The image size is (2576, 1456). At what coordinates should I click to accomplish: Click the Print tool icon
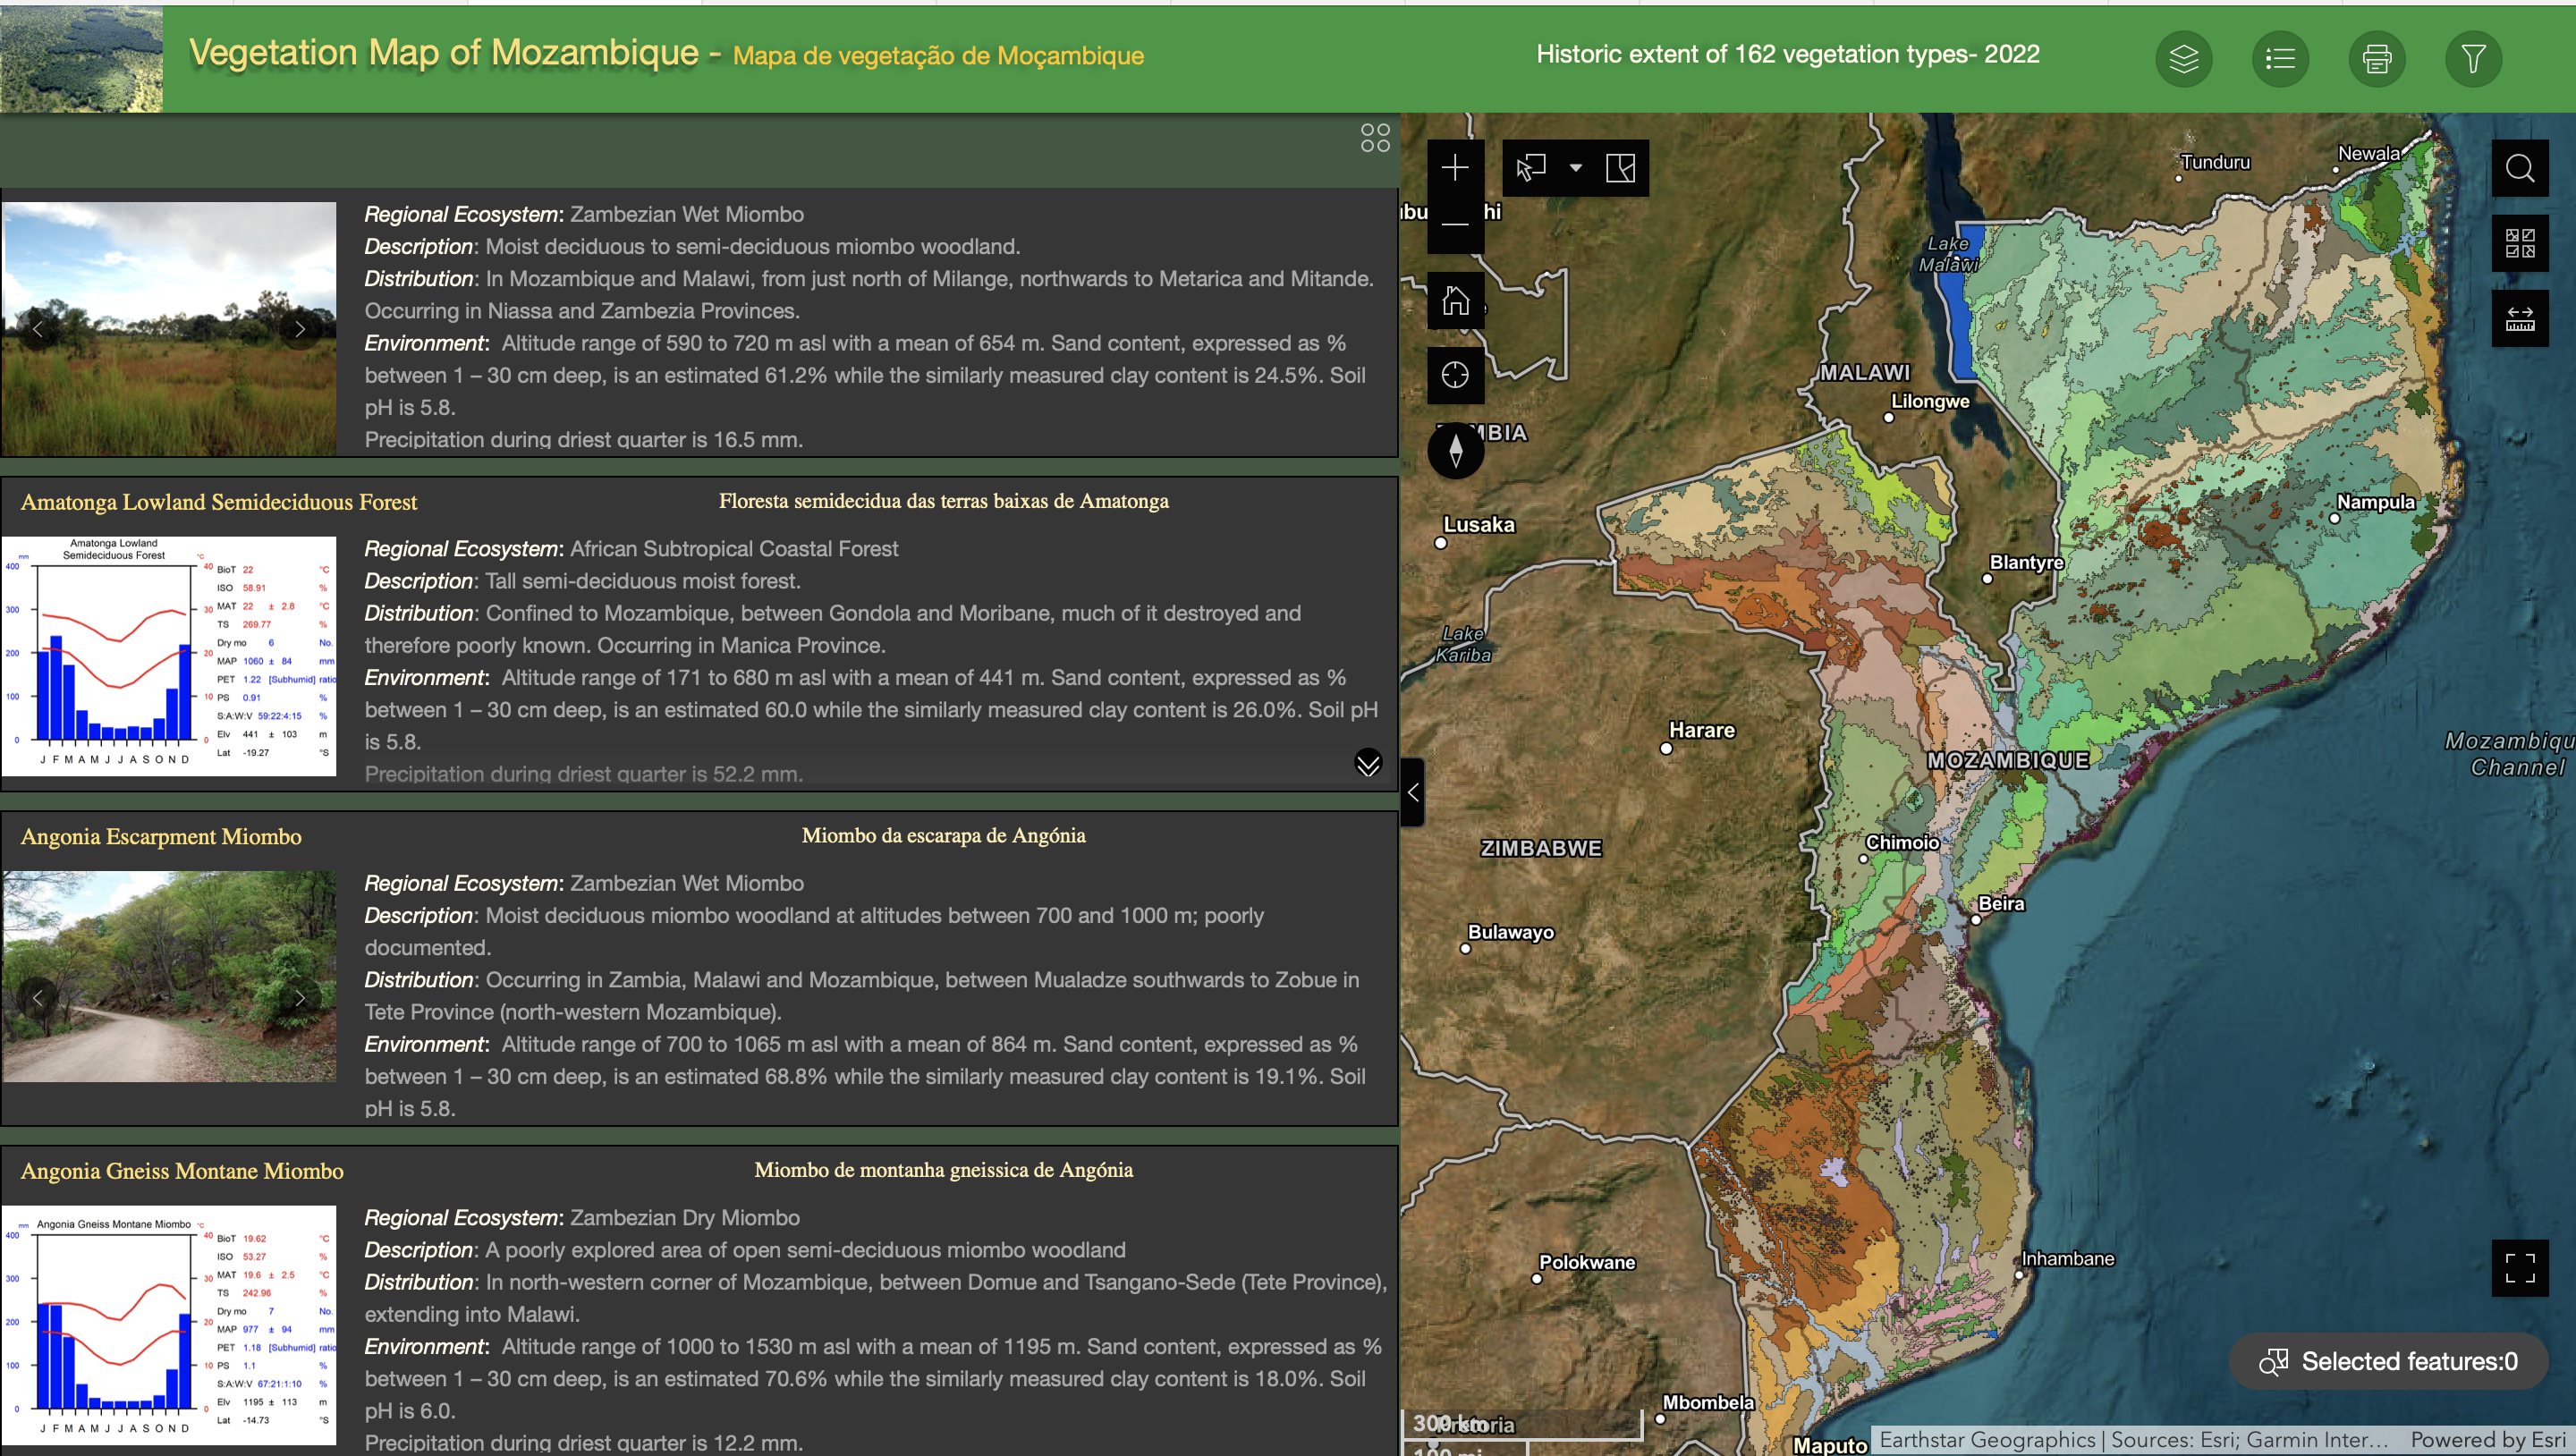[2377, 58]
